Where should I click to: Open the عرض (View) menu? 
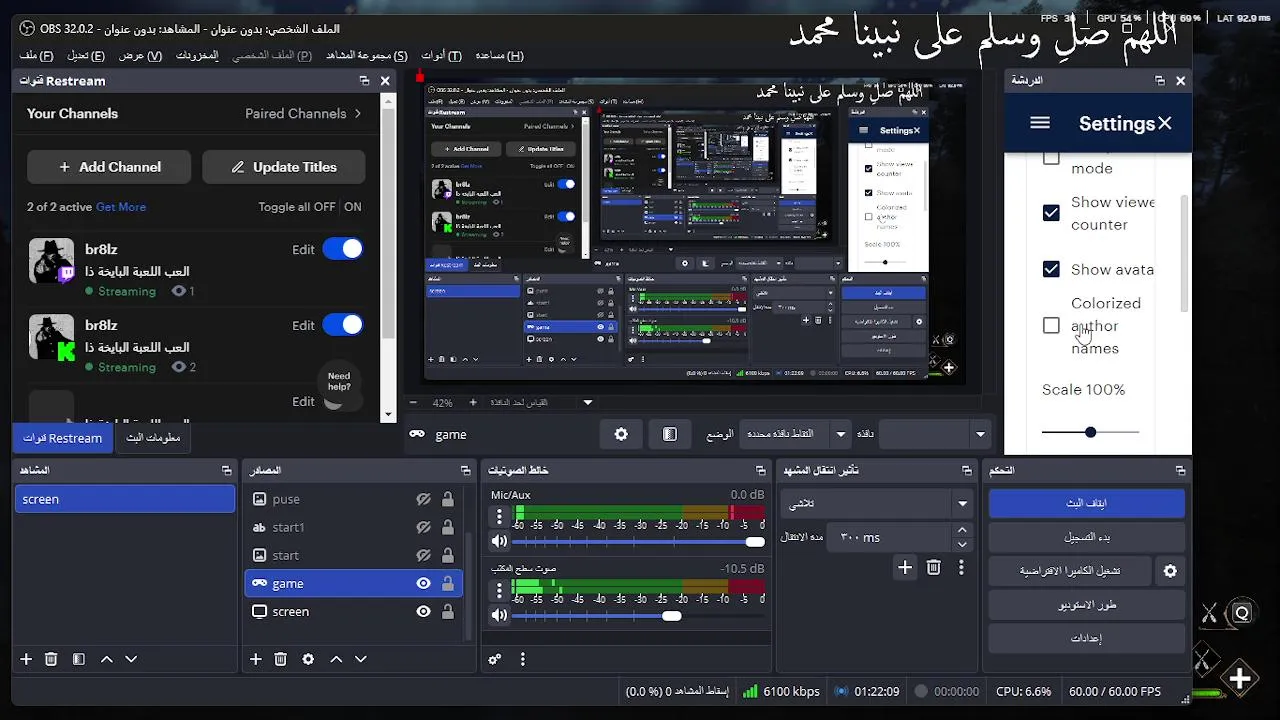[140, 55]
